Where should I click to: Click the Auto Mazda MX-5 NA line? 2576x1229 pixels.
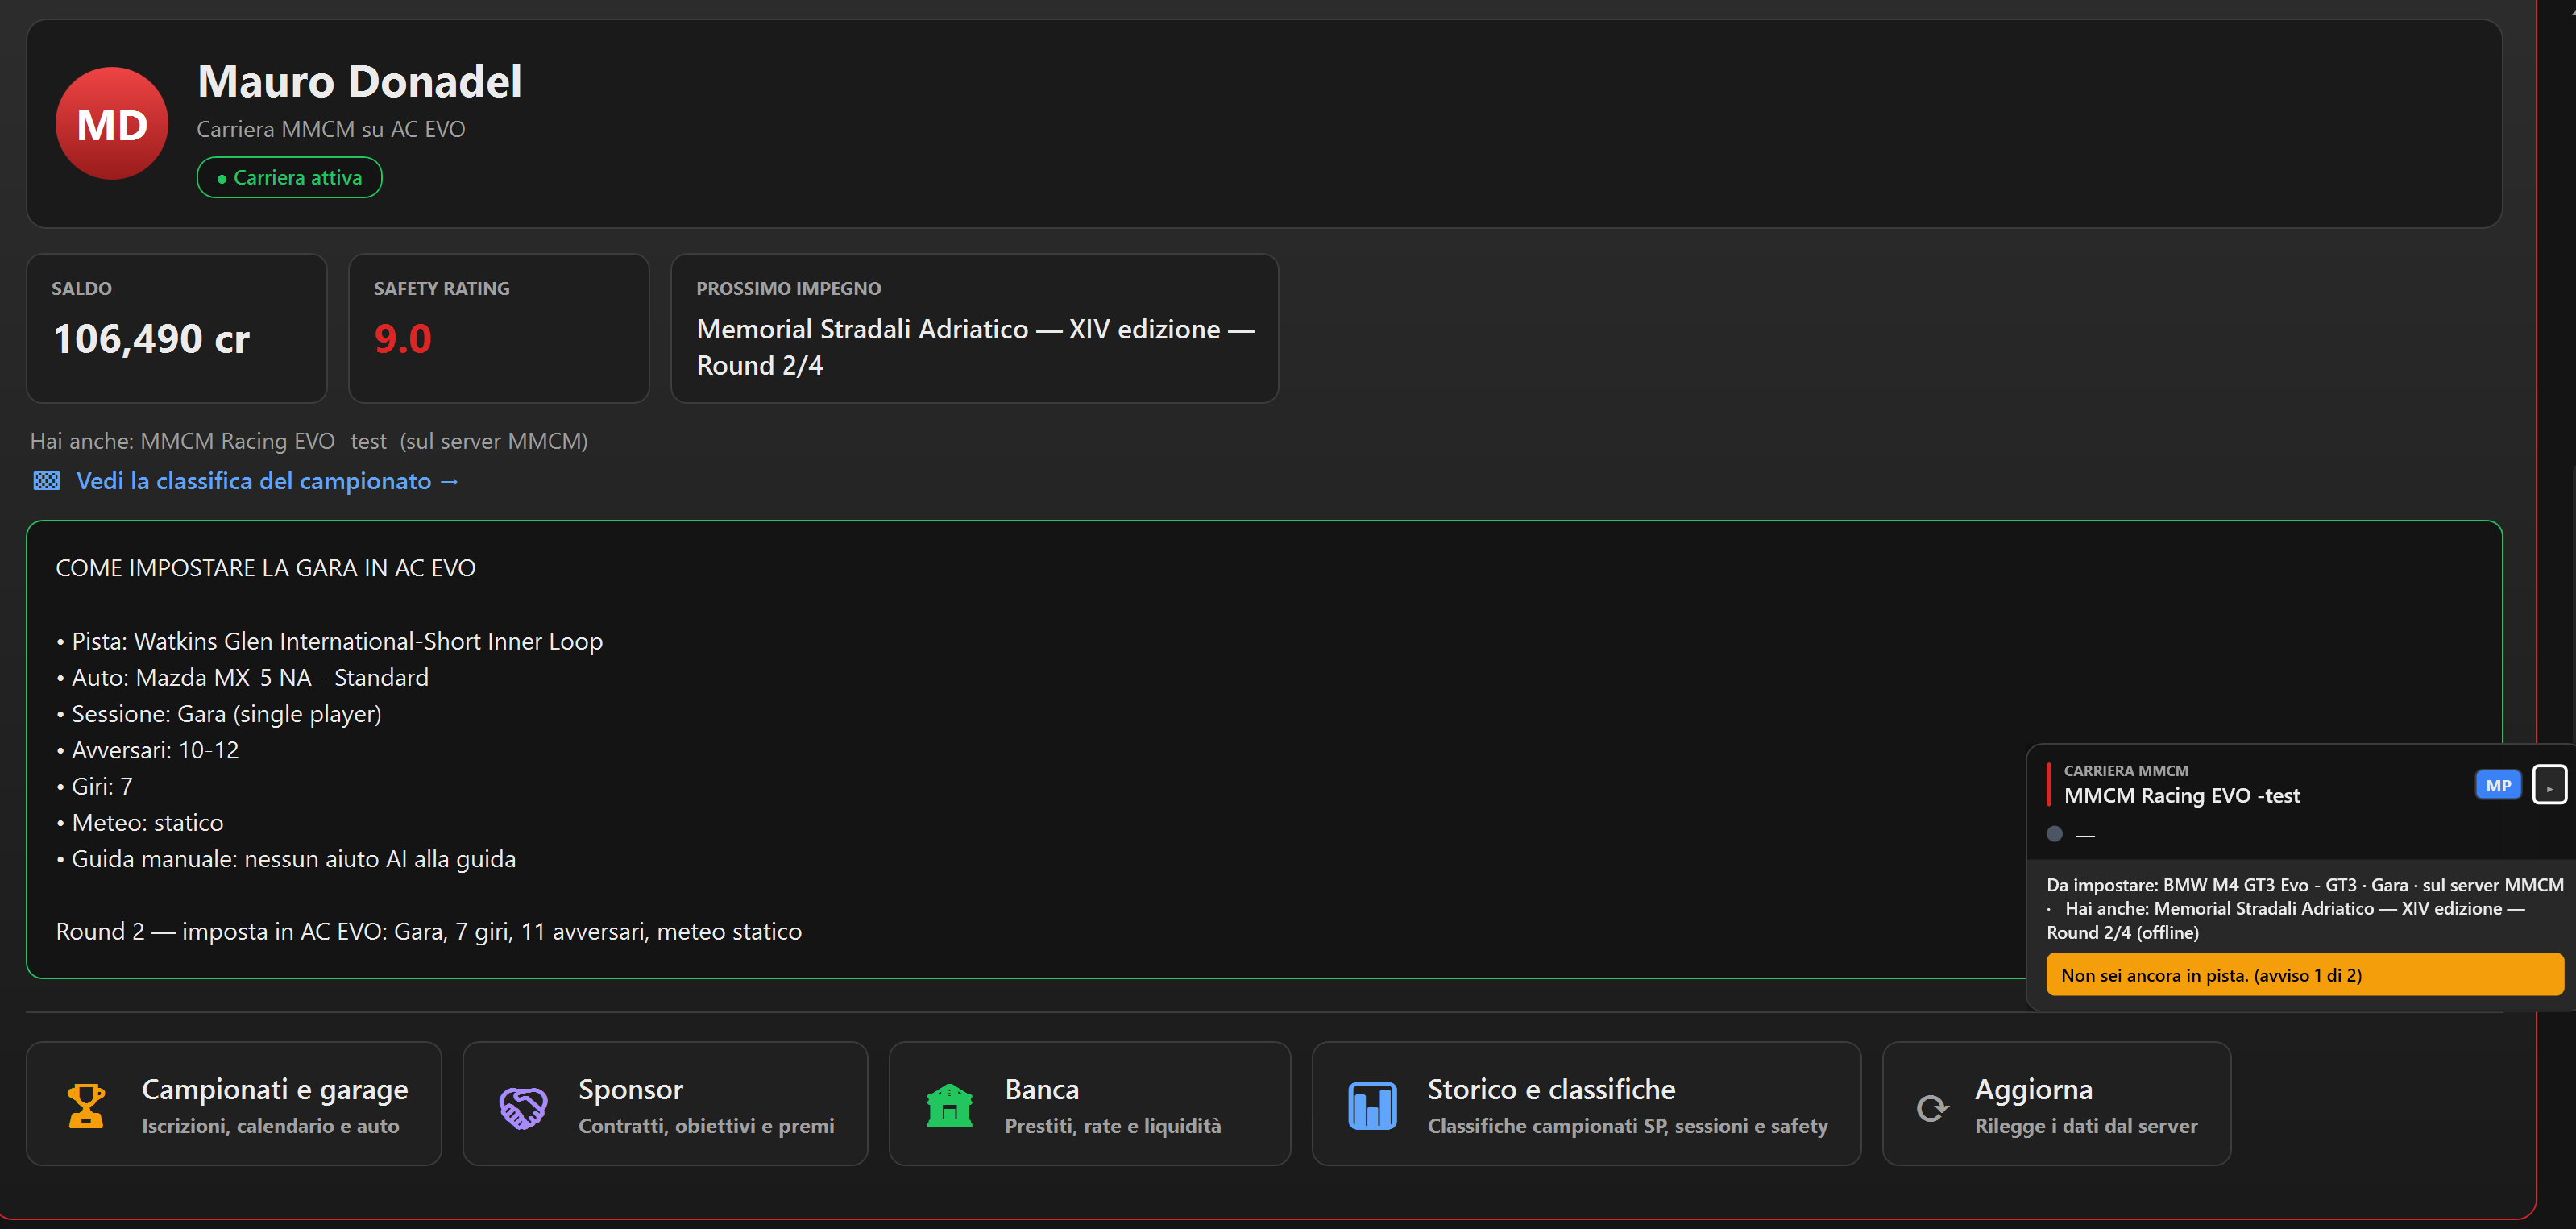click(242, 677)
